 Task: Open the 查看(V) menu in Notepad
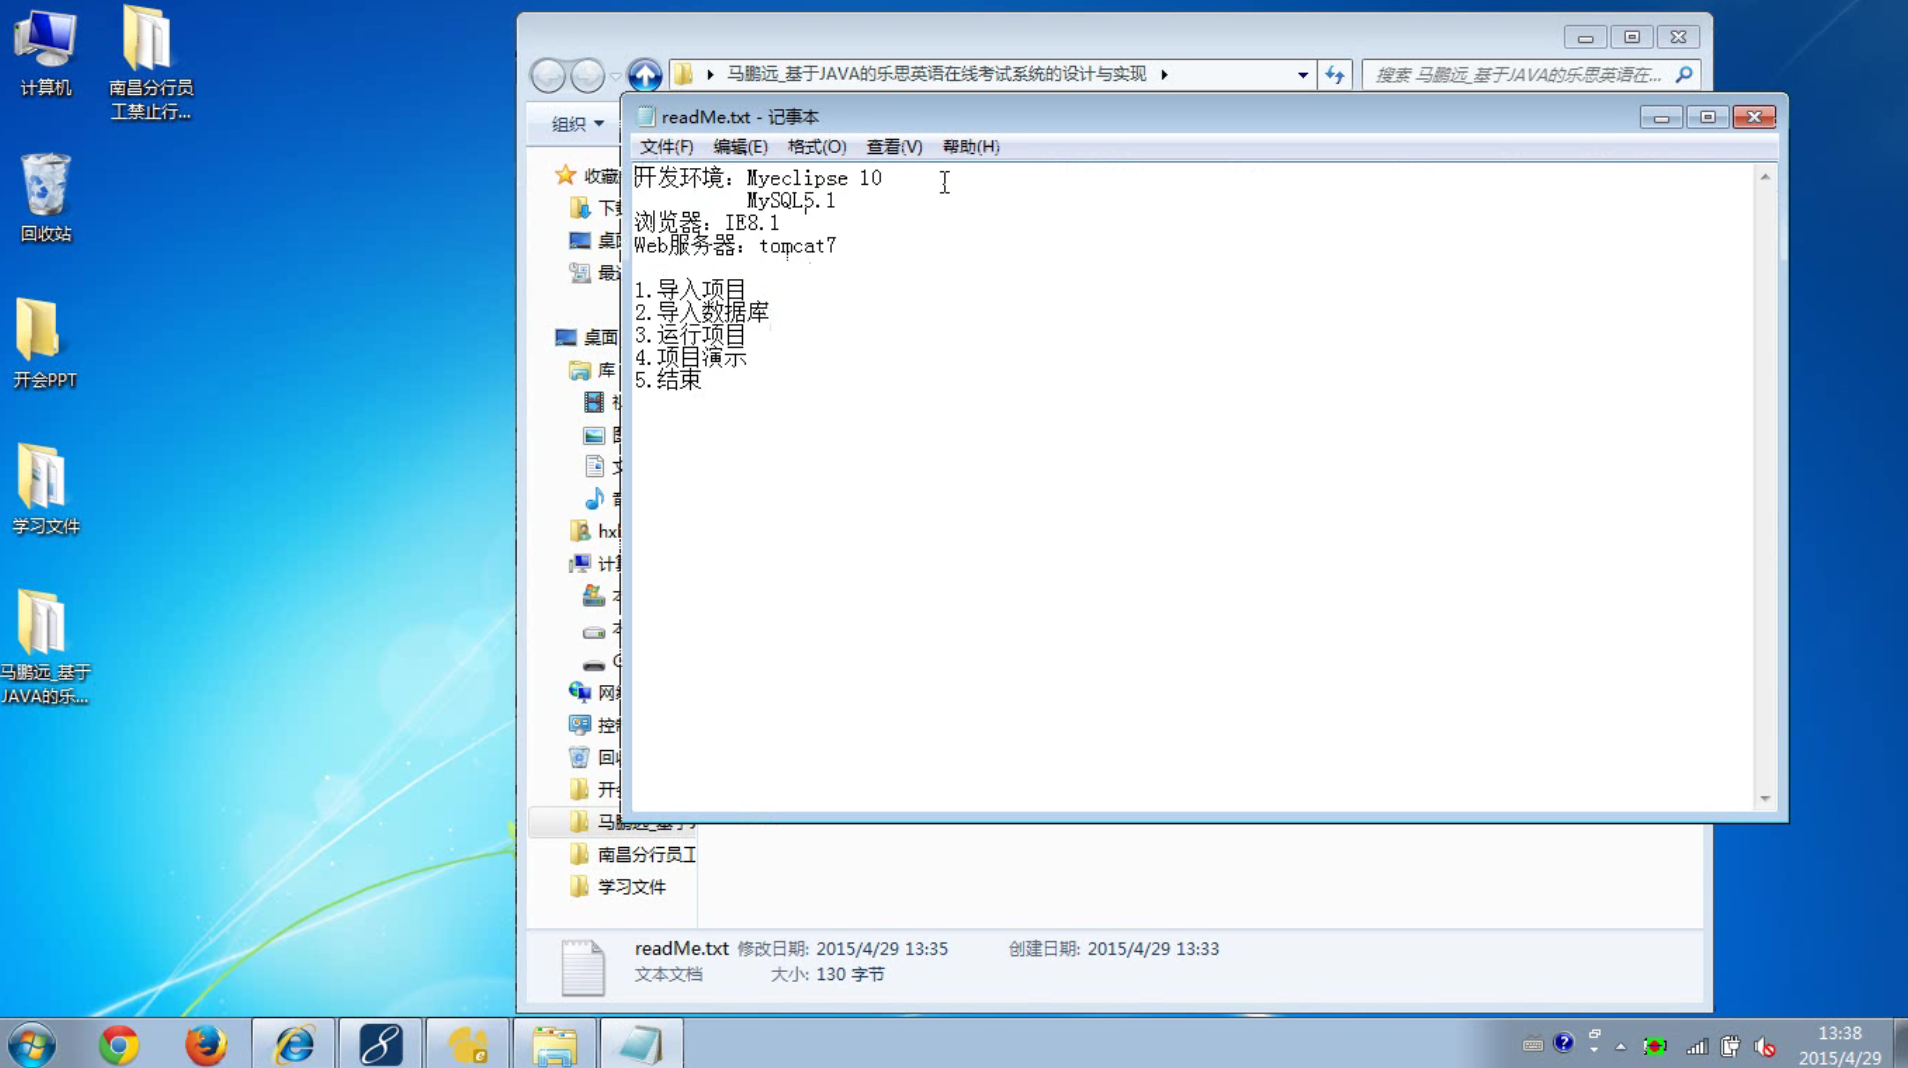(x=894, y=146)
